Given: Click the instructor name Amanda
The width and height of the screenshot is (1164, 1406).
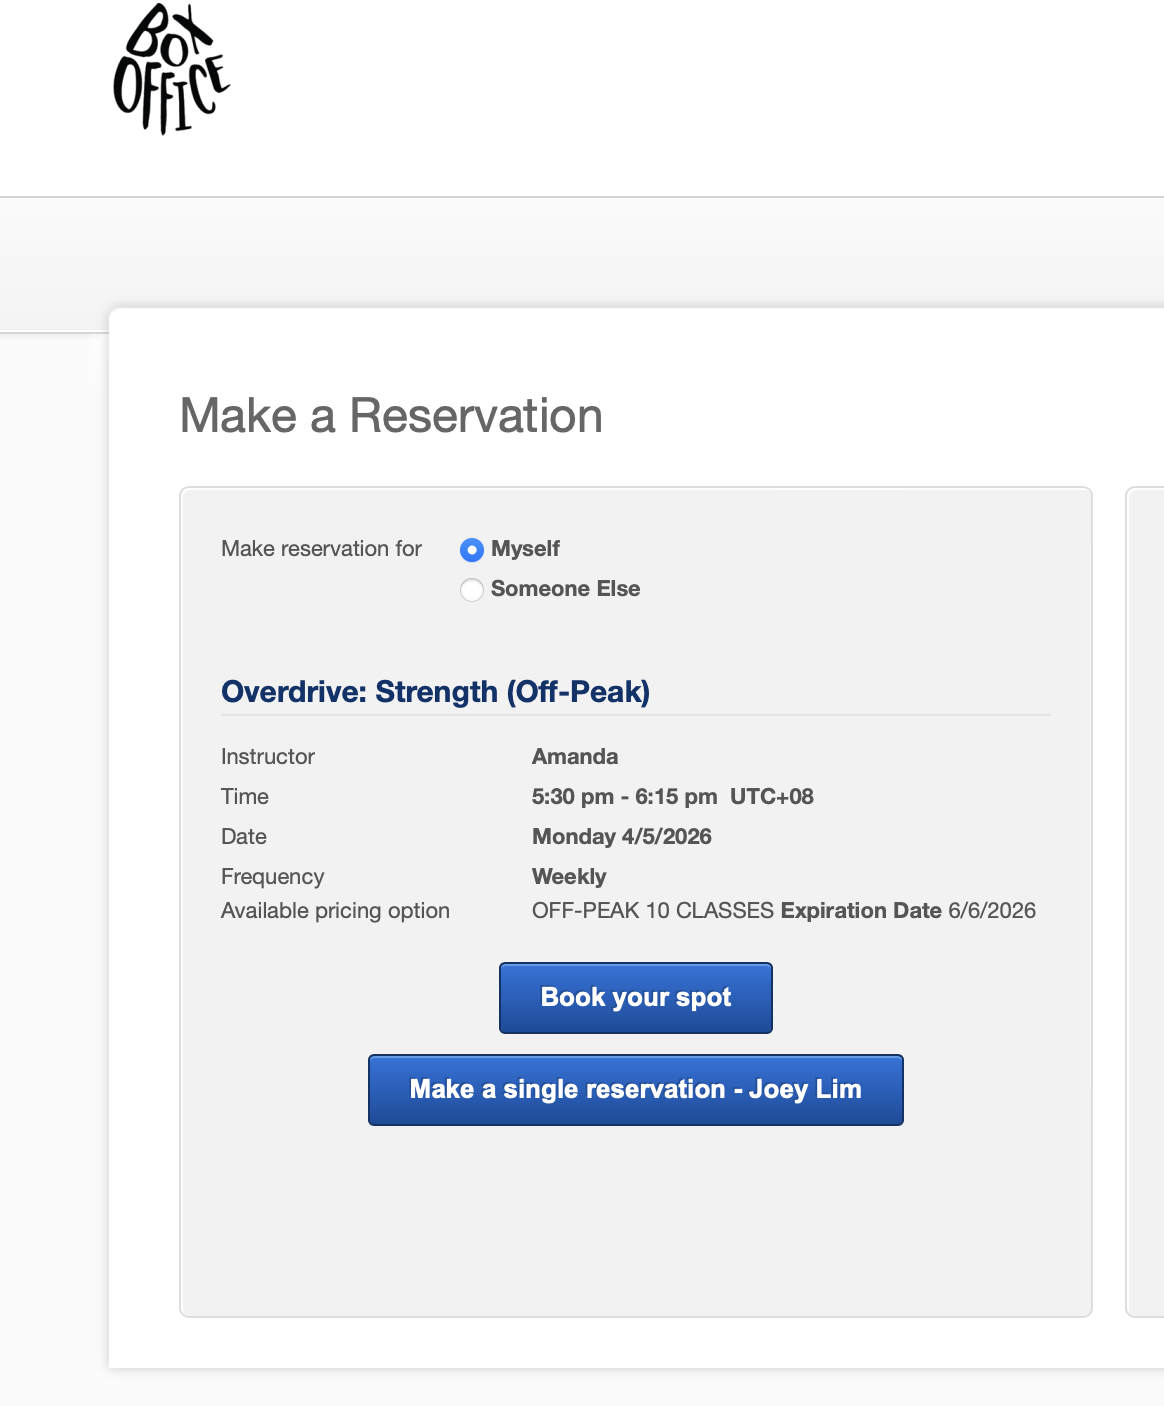Looking at the screenshot, I should pyautogui.click(x=575, y=757).
